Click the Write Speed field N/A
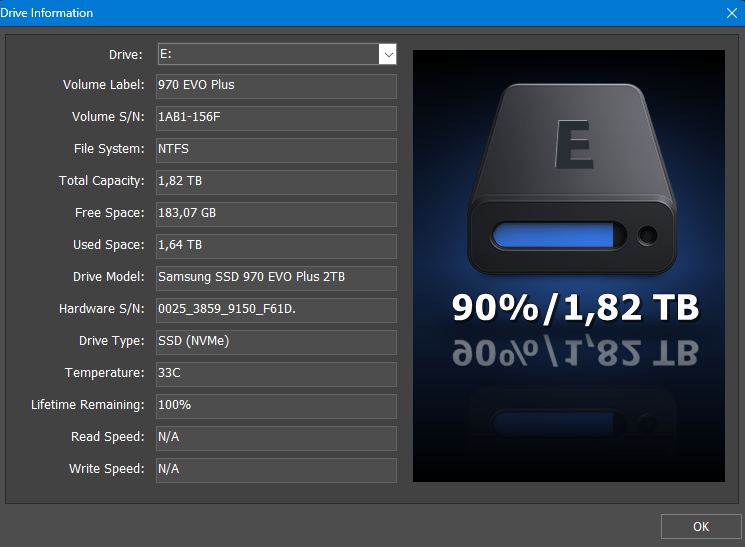 (x=276, y=470)
